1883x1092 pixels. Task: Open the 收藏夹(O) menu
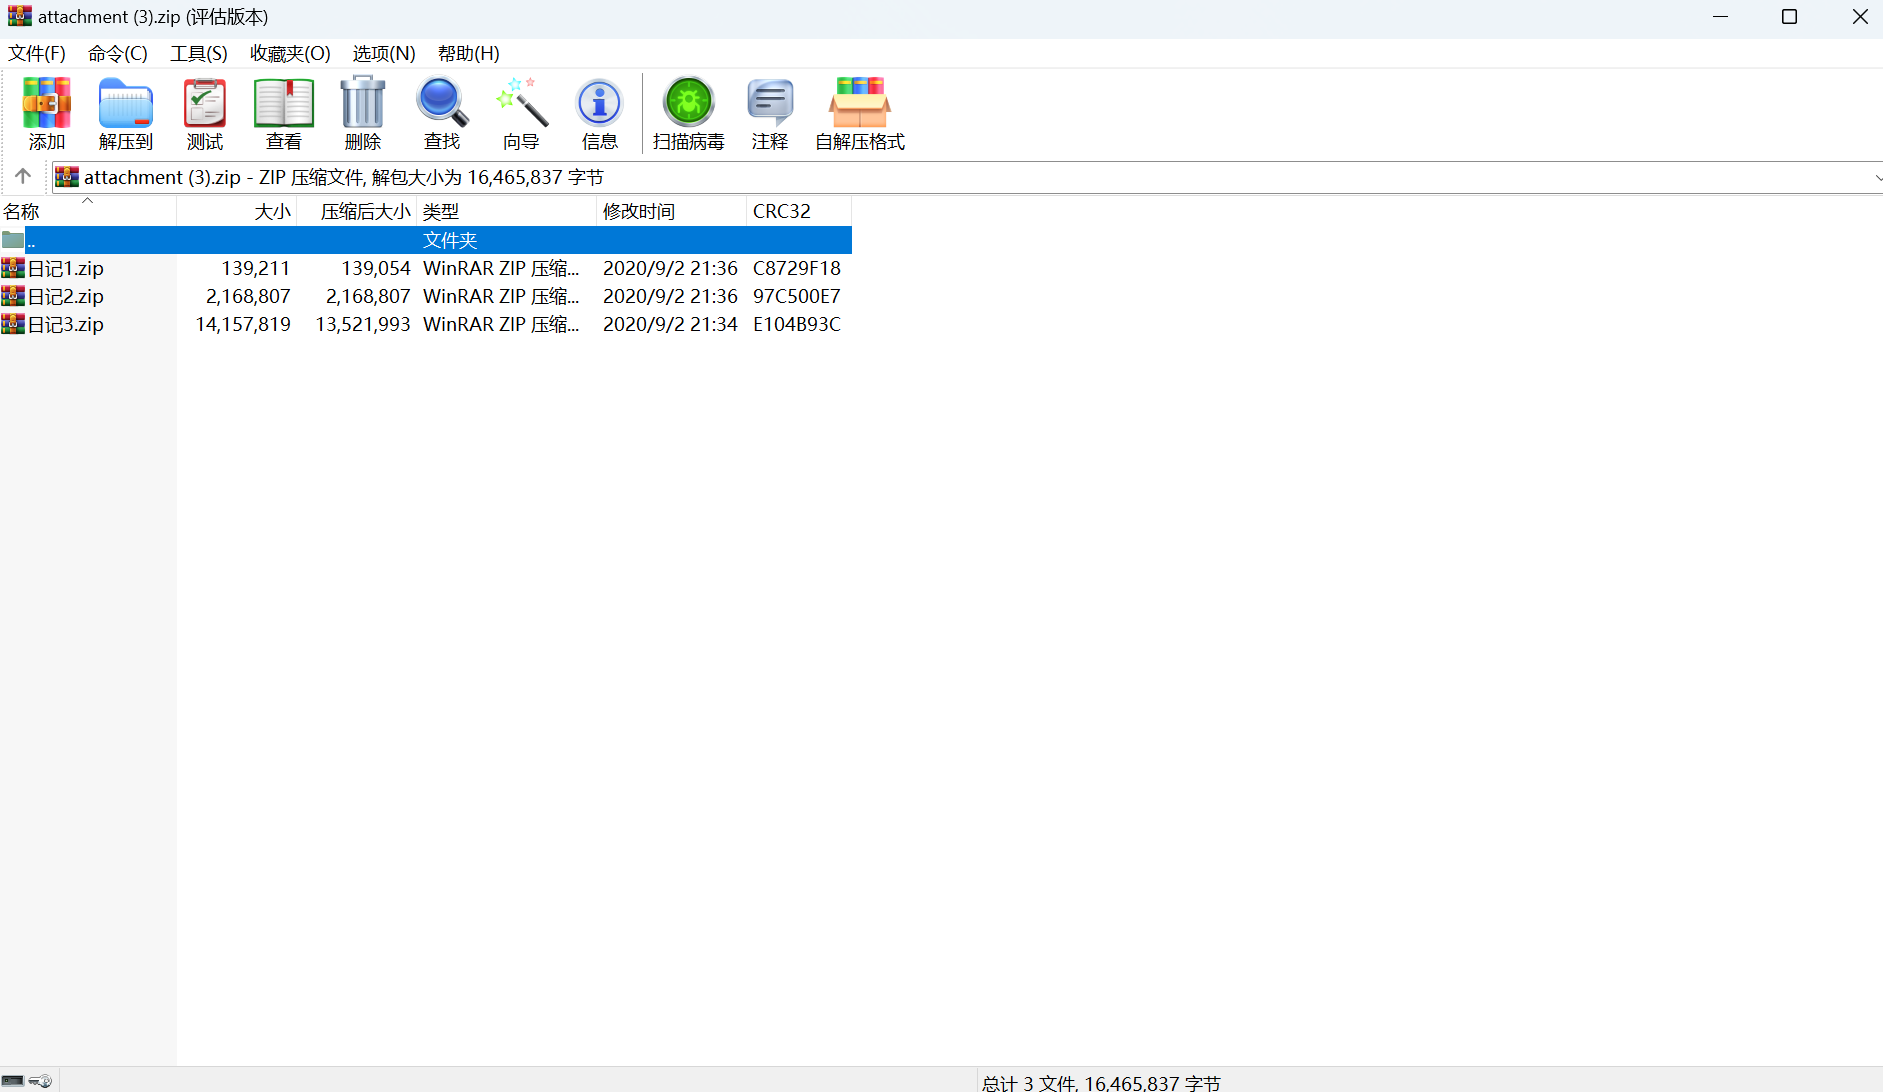(290, 53)
